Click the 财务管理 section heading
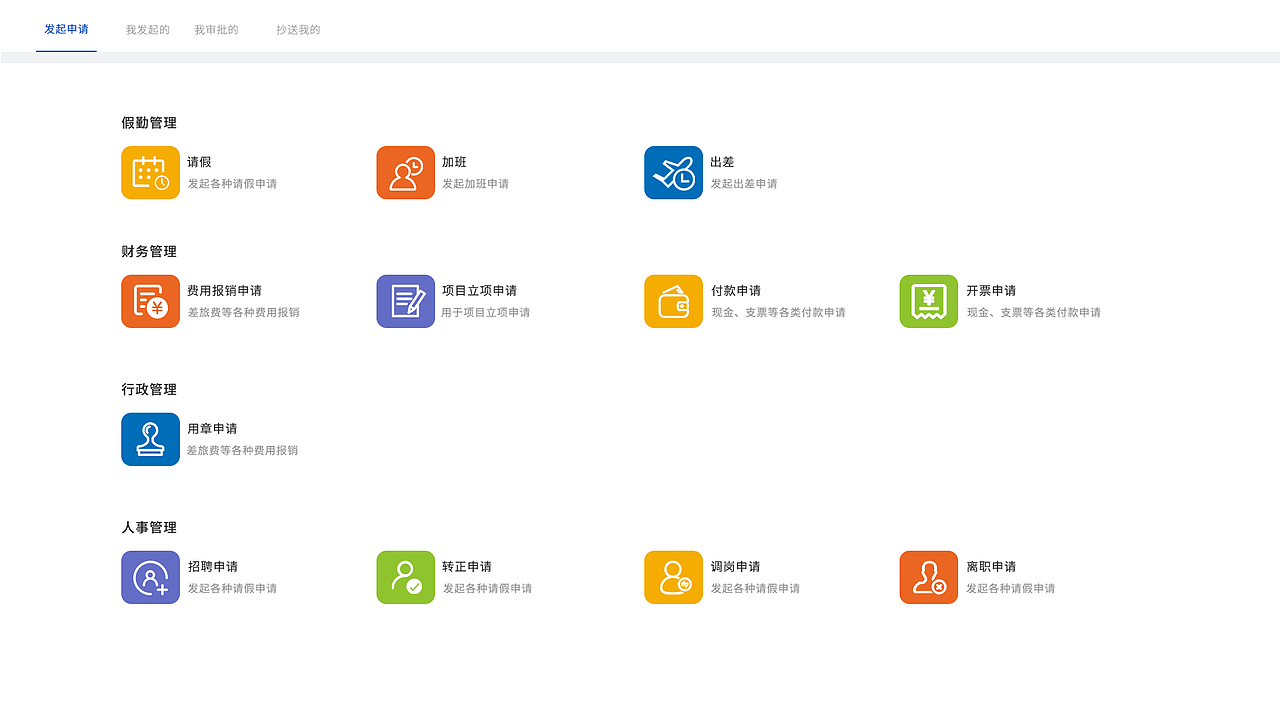The height and width of the screenshot is (720, 1280). 149,252
